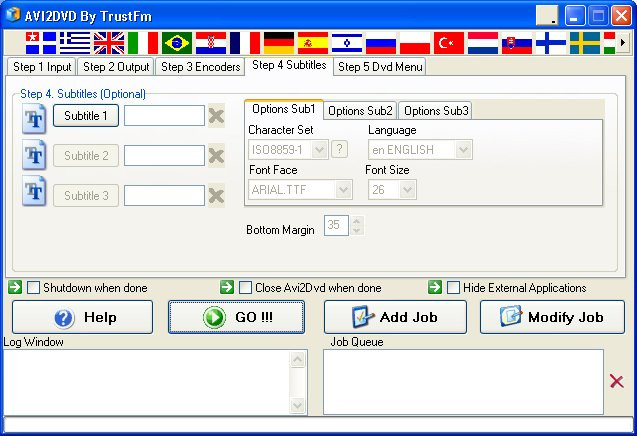The height and width of the screenshot is (436, 637).
Task: Click the text icon beside Subtitle 1
Action: pos(34,119)
